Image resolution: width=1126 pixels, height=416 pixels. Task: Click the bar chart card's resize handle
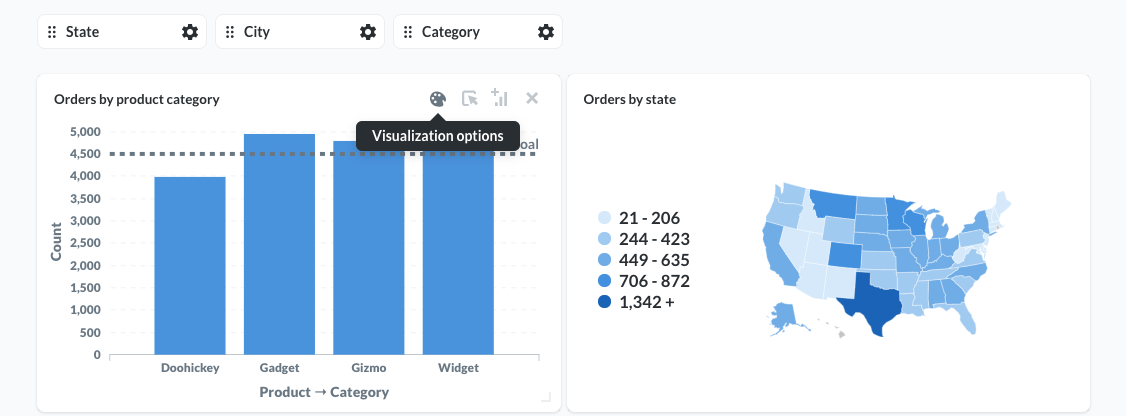tap(545, 397)
